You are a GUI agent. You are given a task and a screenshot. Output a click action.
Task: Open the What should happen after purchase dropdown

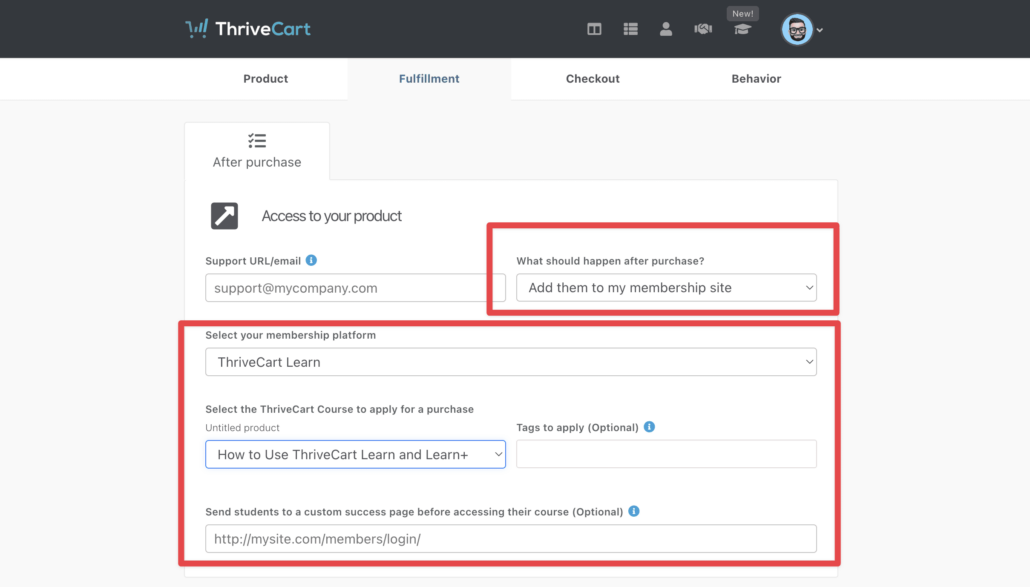click(666, 288)
